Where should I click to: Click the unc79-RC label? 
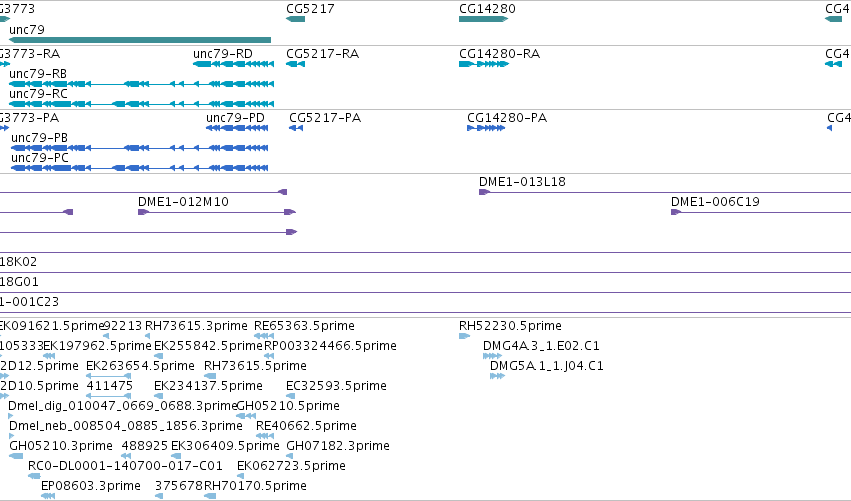[x=39, y=94]
